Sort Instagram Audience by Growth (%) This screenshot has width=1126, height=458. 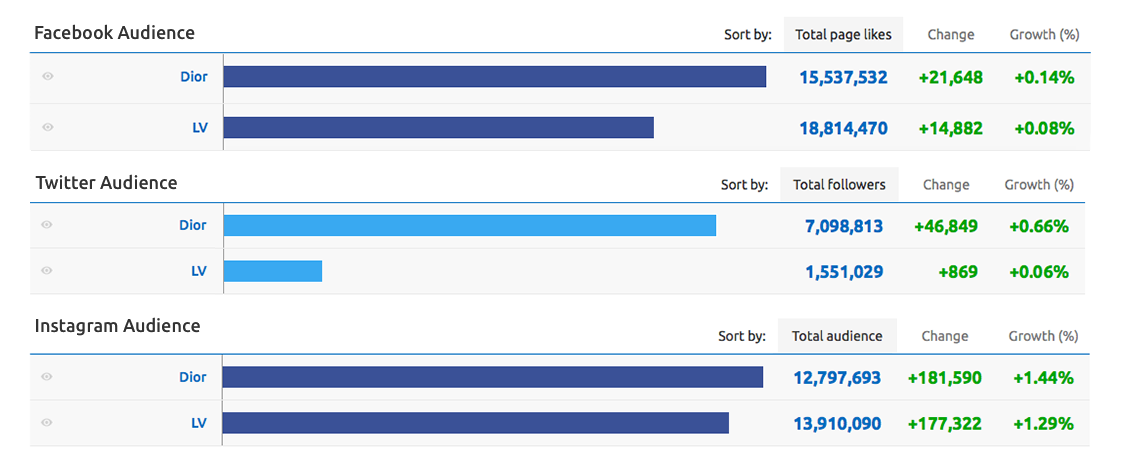coord(1043,337)
